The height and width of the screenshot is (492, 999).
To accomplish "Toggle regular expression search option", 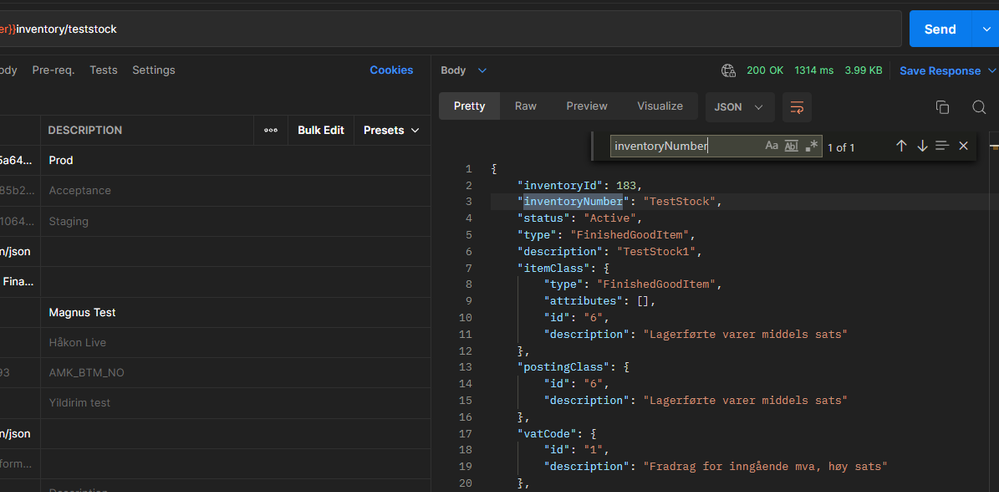I will [x=812, y=146].
